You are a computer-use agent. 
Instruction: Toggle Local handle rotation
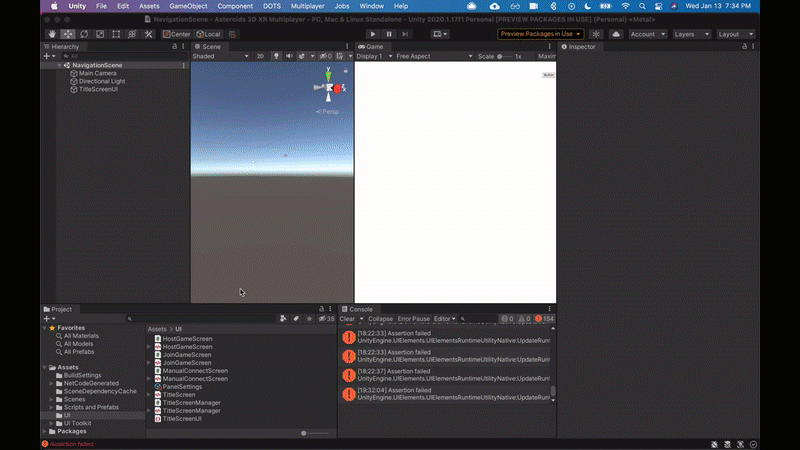pyautogui.click(x=209, y=34)
